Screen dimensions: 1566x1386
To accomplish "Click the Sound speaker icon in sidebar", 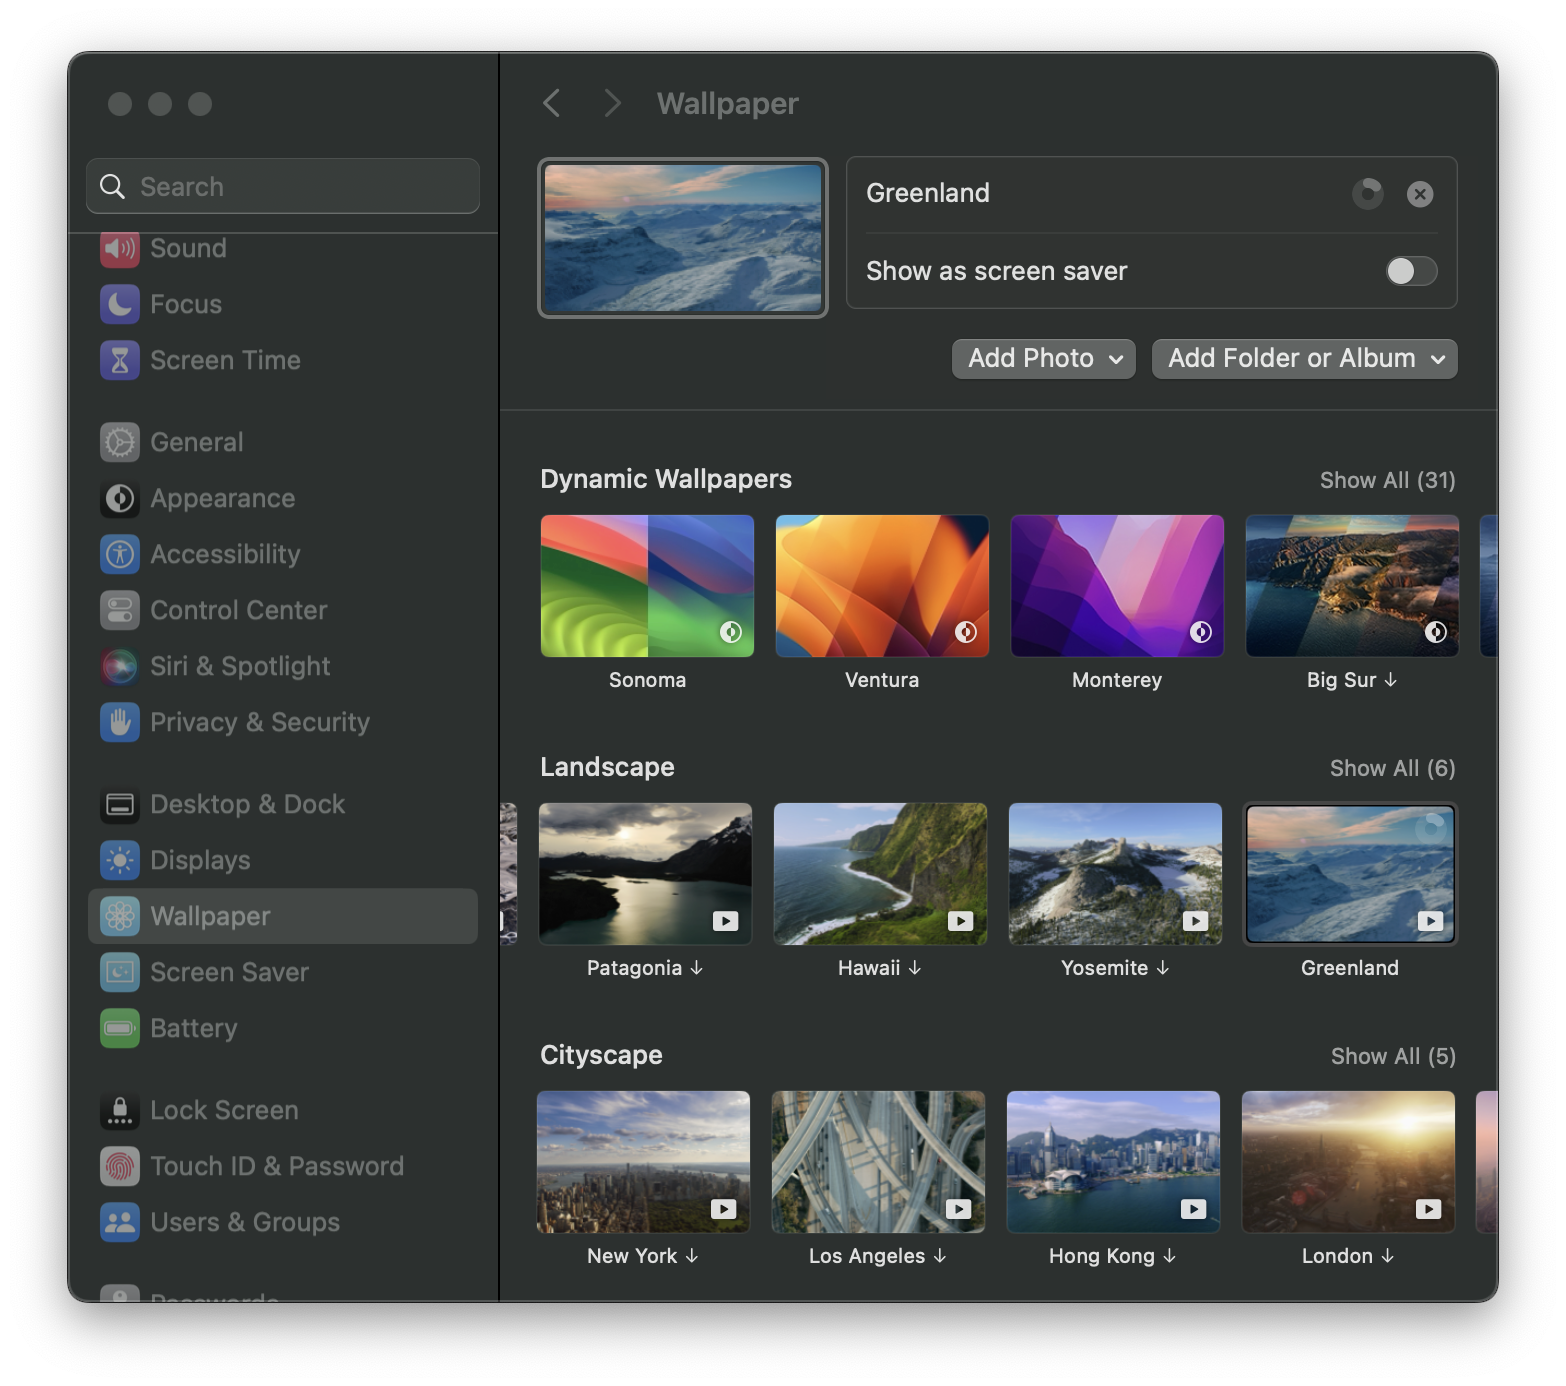I will pos(120,248).
